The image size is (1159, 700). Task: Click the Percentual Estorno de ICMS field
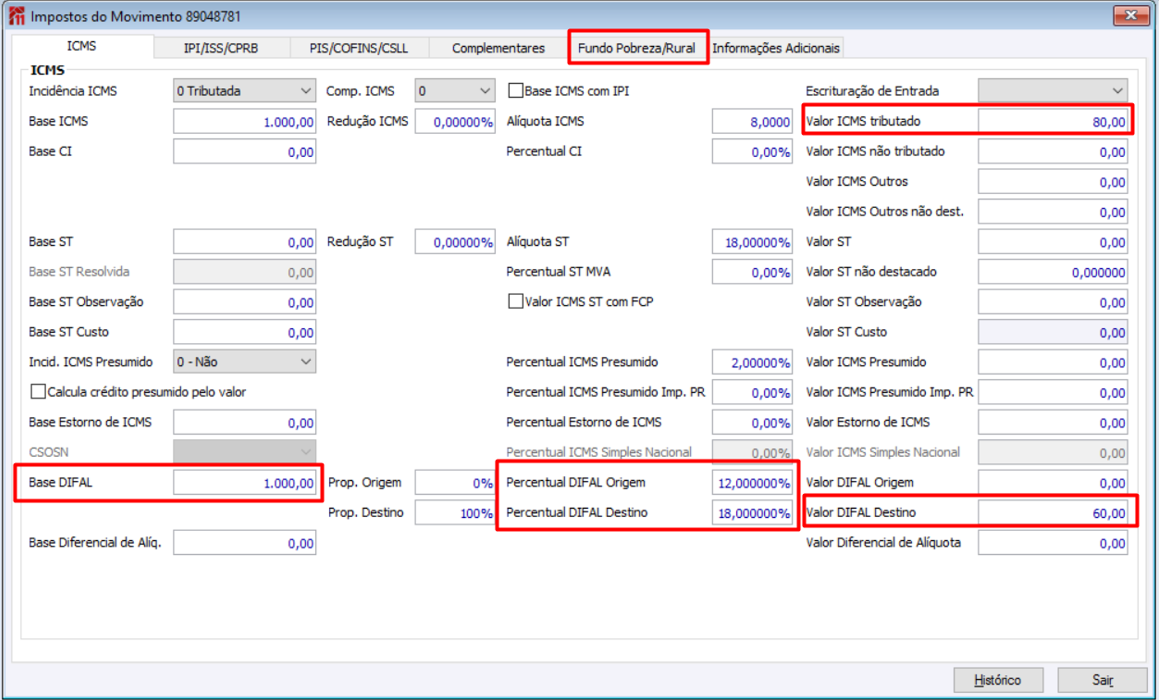[x=752, y=423]
